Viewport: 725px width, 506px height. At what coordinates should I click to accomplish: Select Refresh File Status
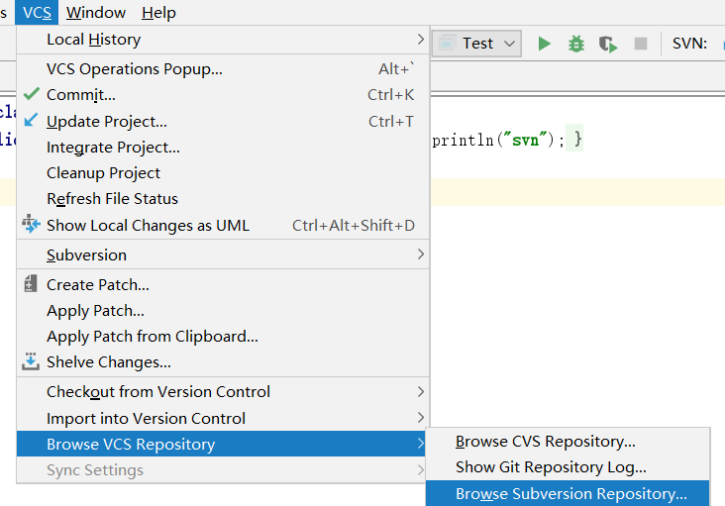(x=112, y=198)
